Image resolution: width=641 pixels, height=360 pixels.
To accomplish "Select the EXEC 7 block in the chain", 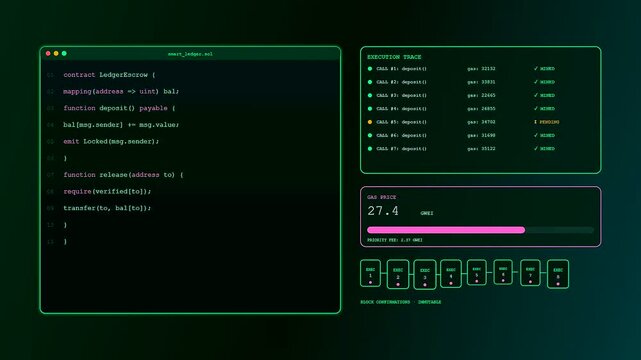I will [530, 273].
